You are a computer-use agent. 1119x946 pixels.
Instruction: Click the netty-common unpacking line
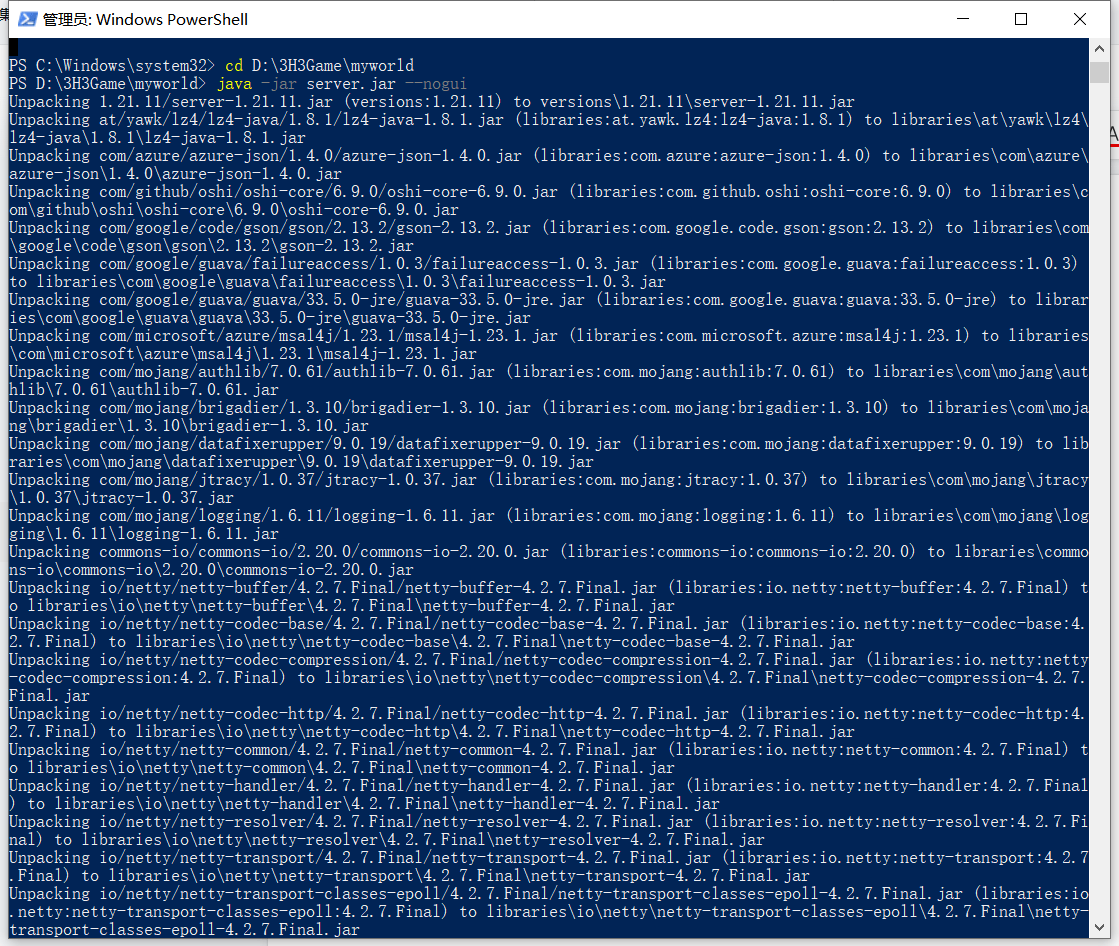tap(548, 758)
